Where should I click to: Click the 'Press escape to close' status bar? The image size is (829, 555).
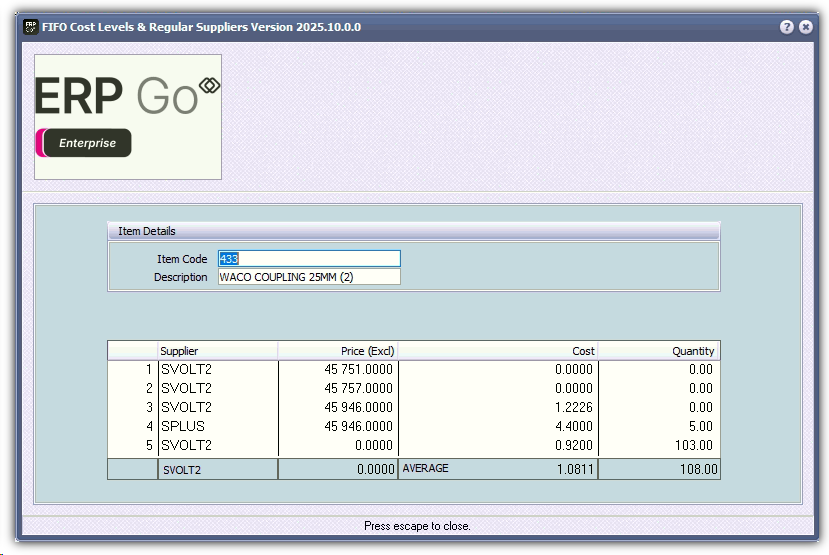pos(417,526)
